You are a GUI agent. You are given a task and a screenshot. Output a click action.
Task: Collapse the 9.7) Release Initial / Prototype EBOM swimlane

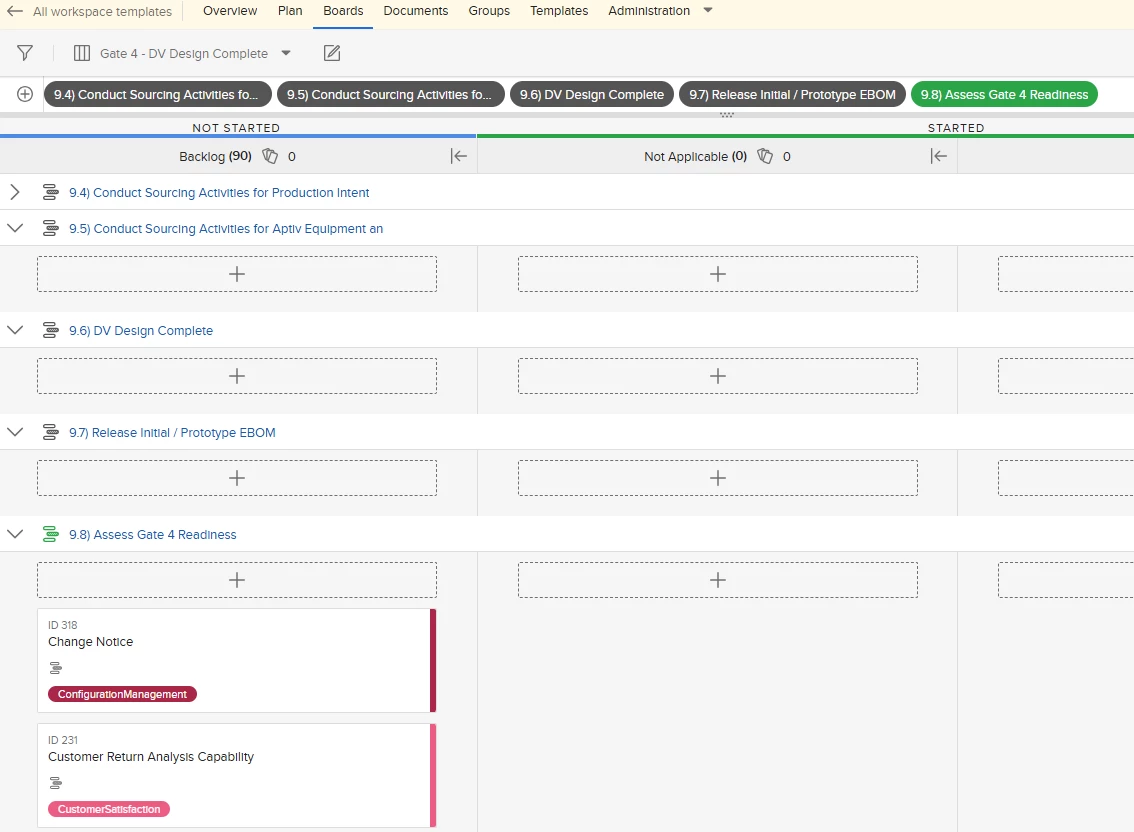pos(14,432)
